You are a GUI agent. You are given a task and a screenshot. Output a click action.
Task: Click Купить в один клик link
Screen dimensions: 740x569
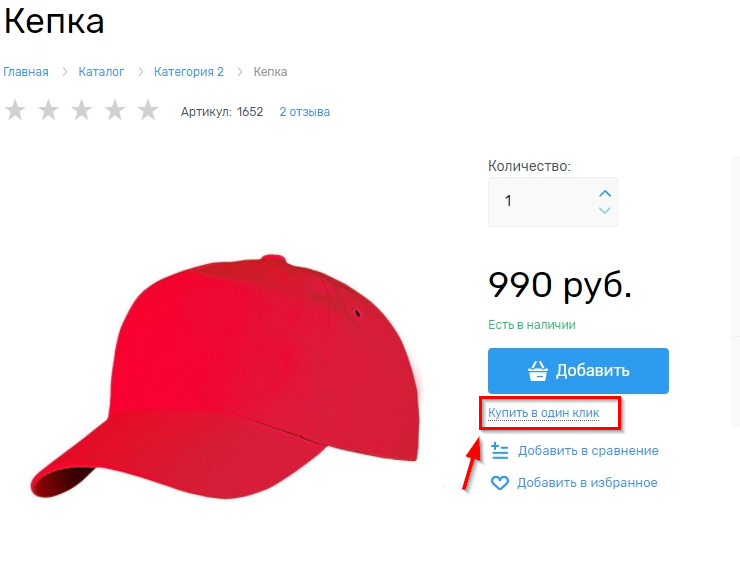pyautogui.click(x=544, y=413)
